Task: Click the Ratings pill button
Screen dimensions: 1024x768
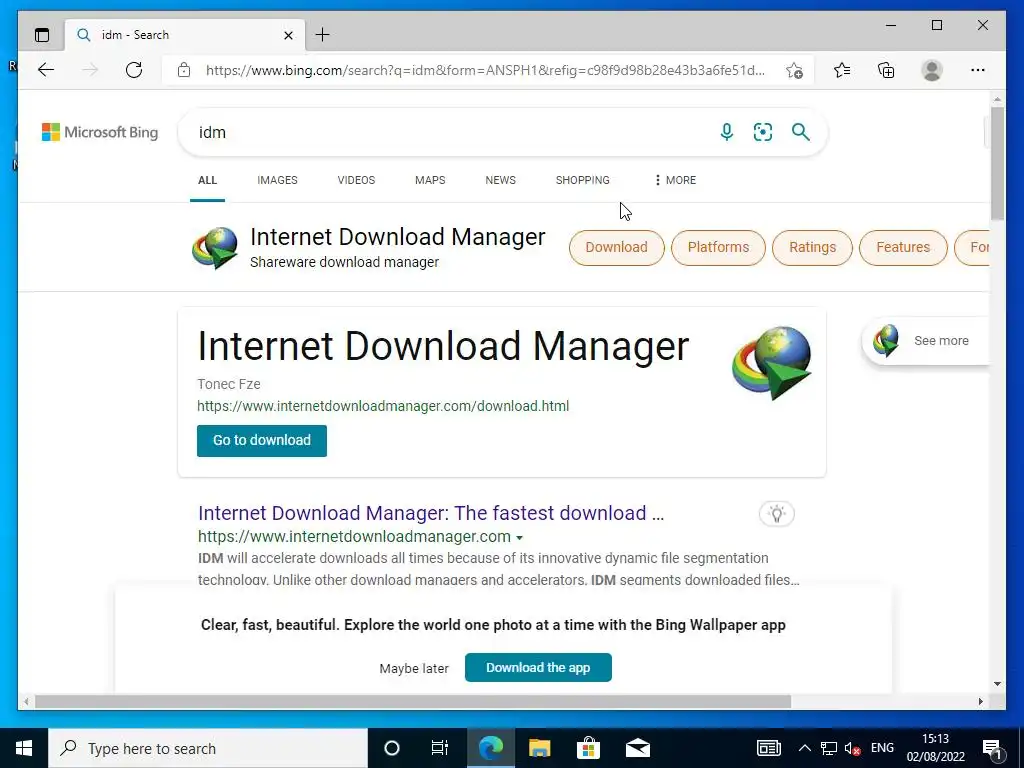Action: coord(812,248)
